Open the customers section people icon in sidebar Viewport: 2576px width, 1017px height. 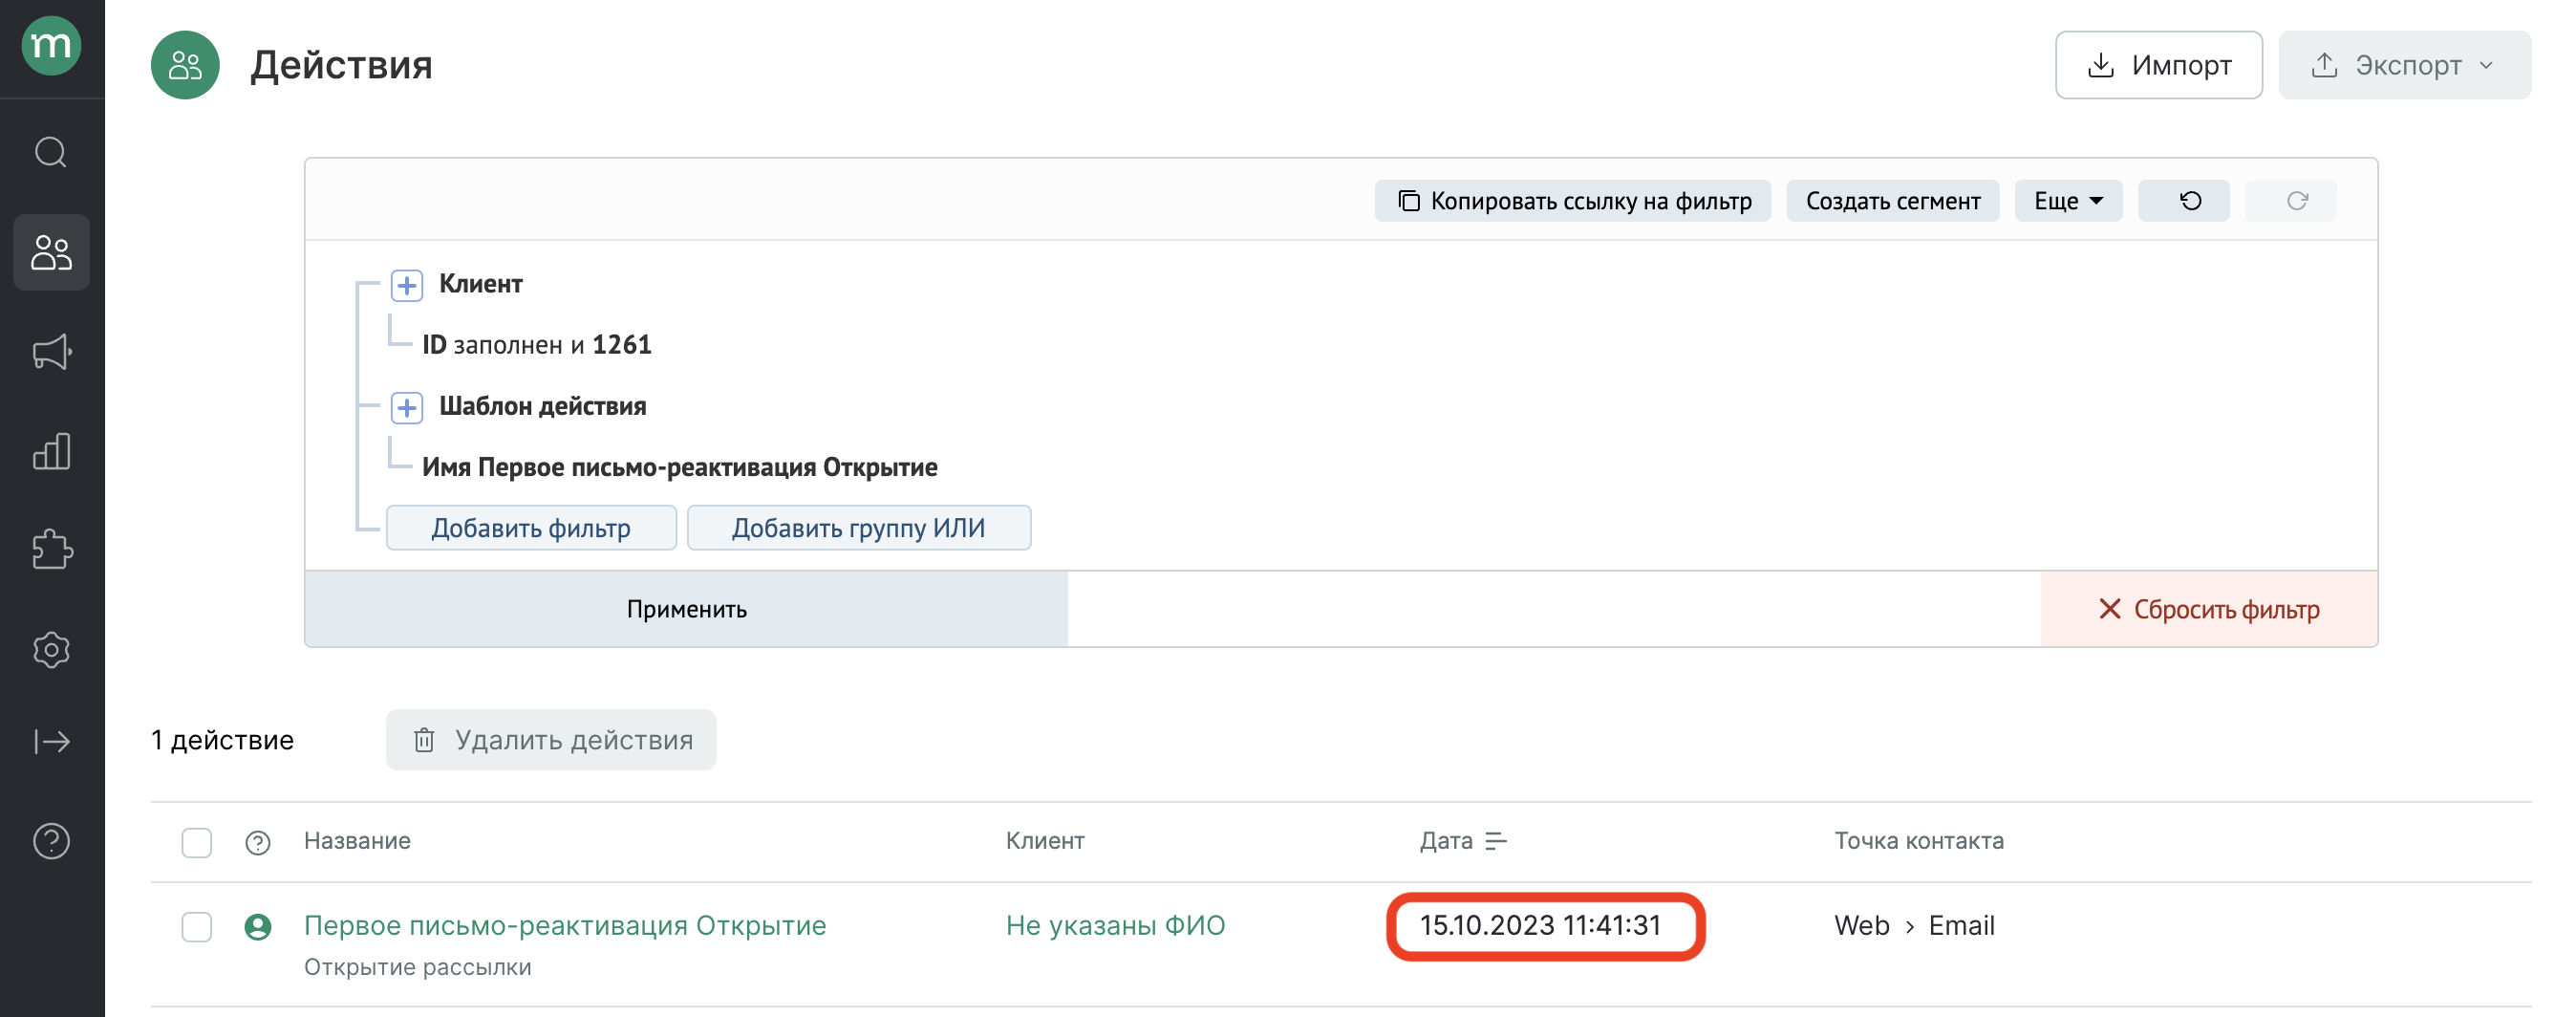point(51,252)
